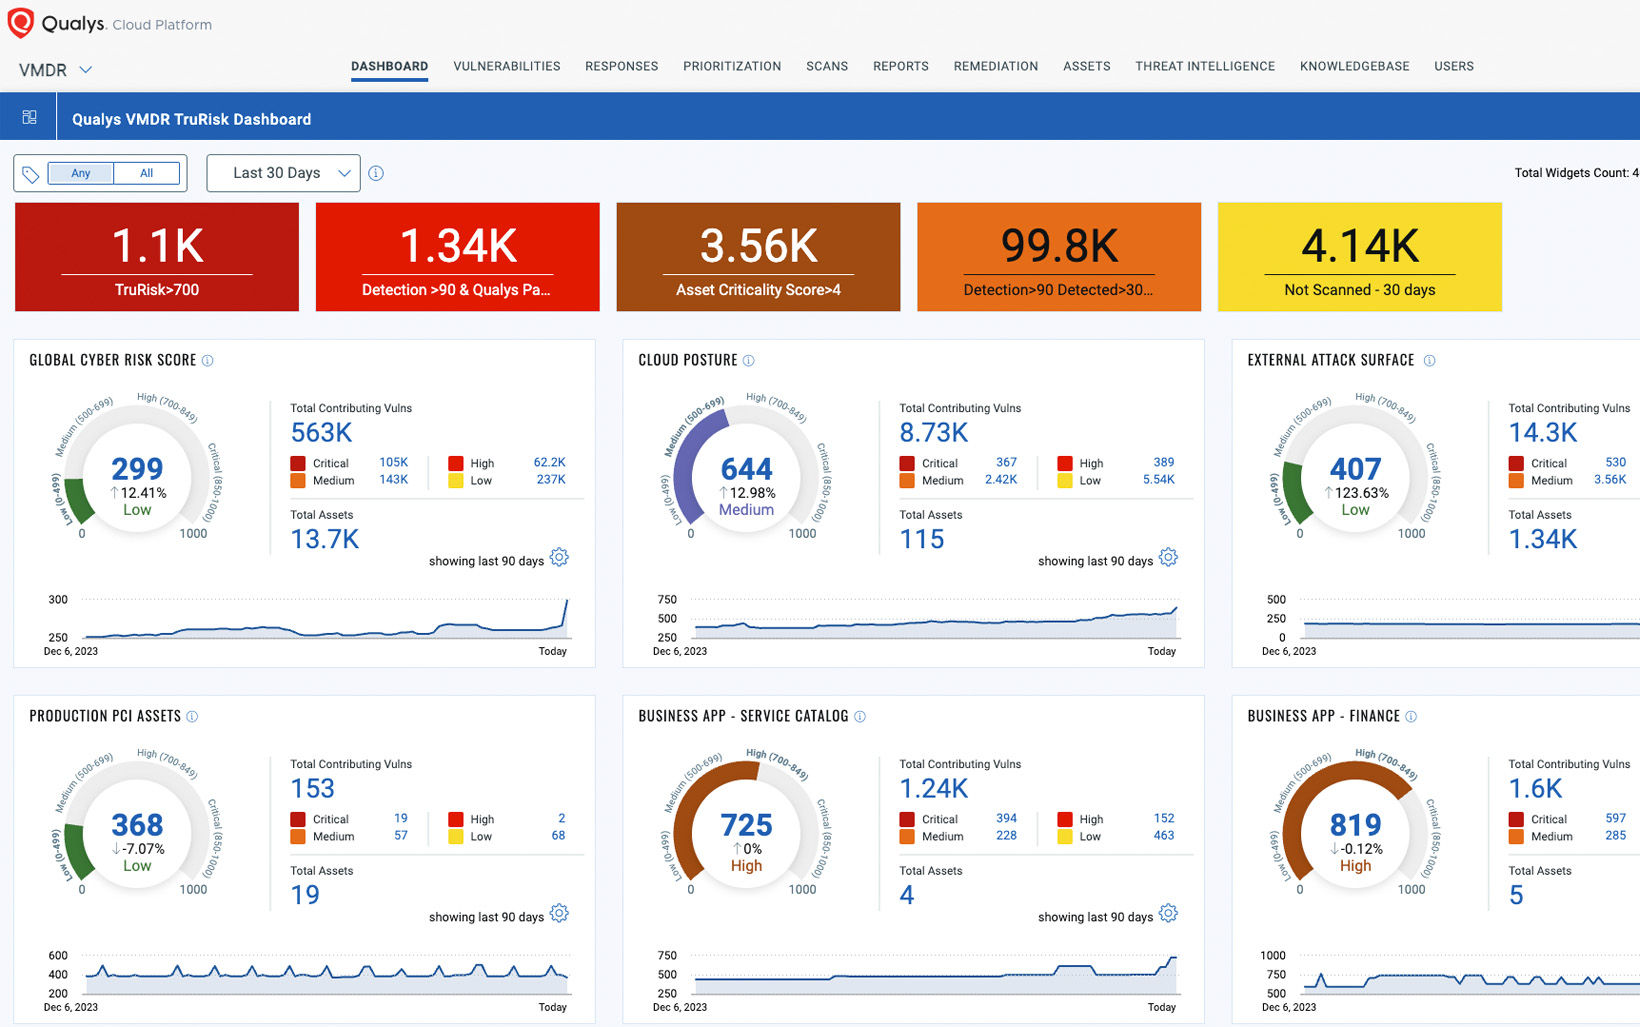This screenshot has width=1640, height=1027.
Task: Select the Any tag filter toggle
Action: [81, 173]
